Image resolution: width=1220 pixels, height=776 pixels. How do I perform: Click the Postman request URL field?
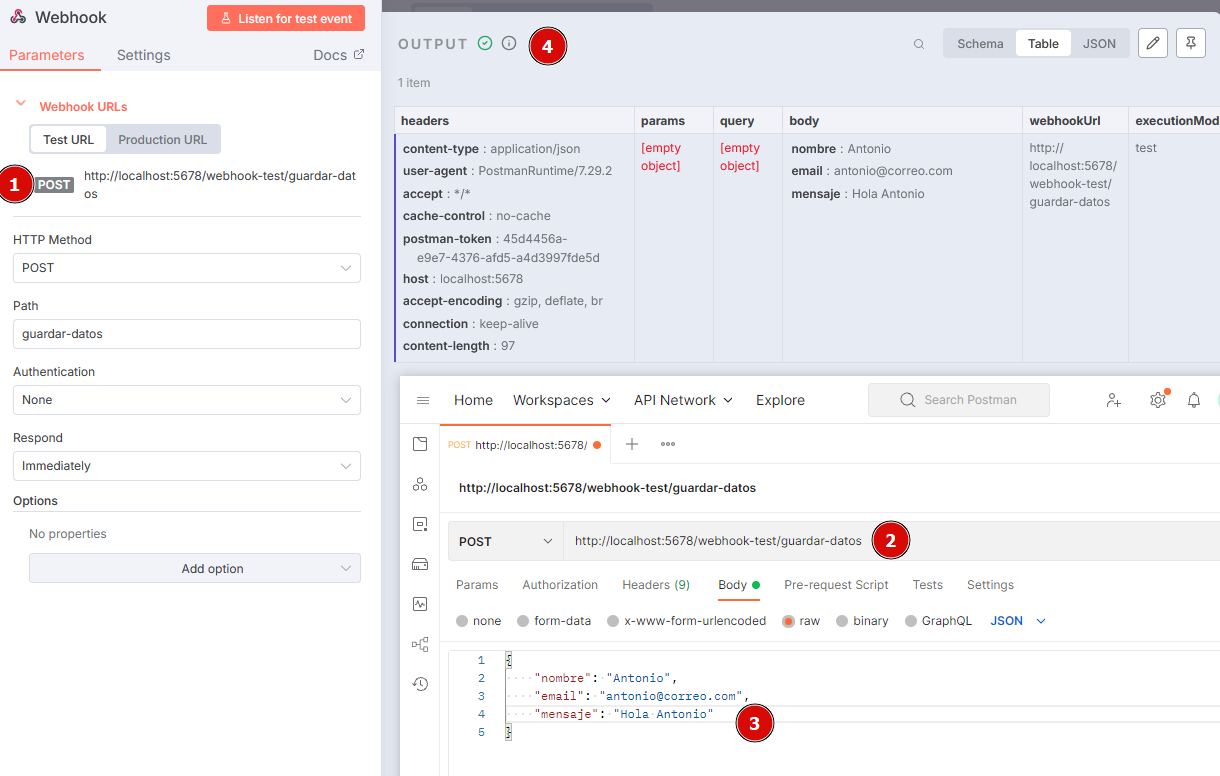coord(892,541)
